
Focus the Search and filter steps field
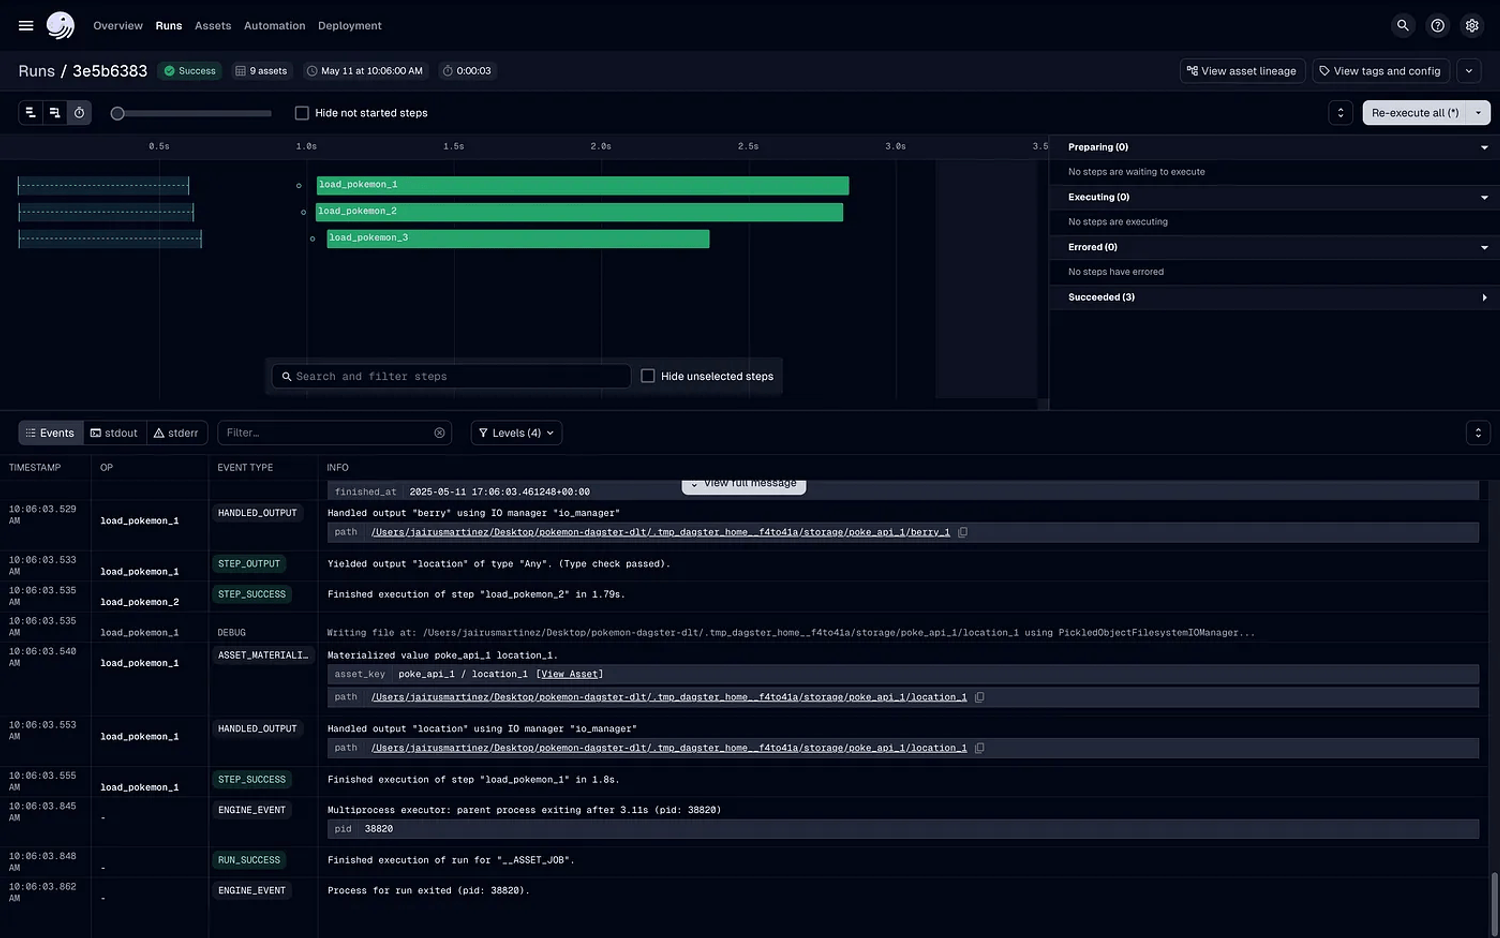(x=451, y=376)
